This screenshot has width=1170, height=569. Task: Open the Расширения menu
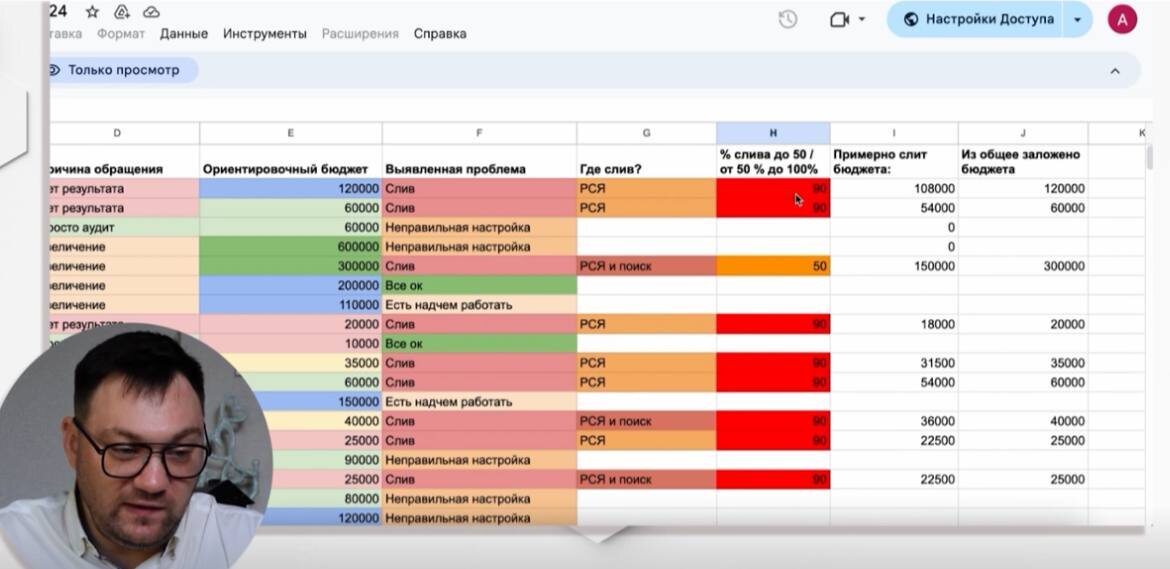(x=360, y=34)
